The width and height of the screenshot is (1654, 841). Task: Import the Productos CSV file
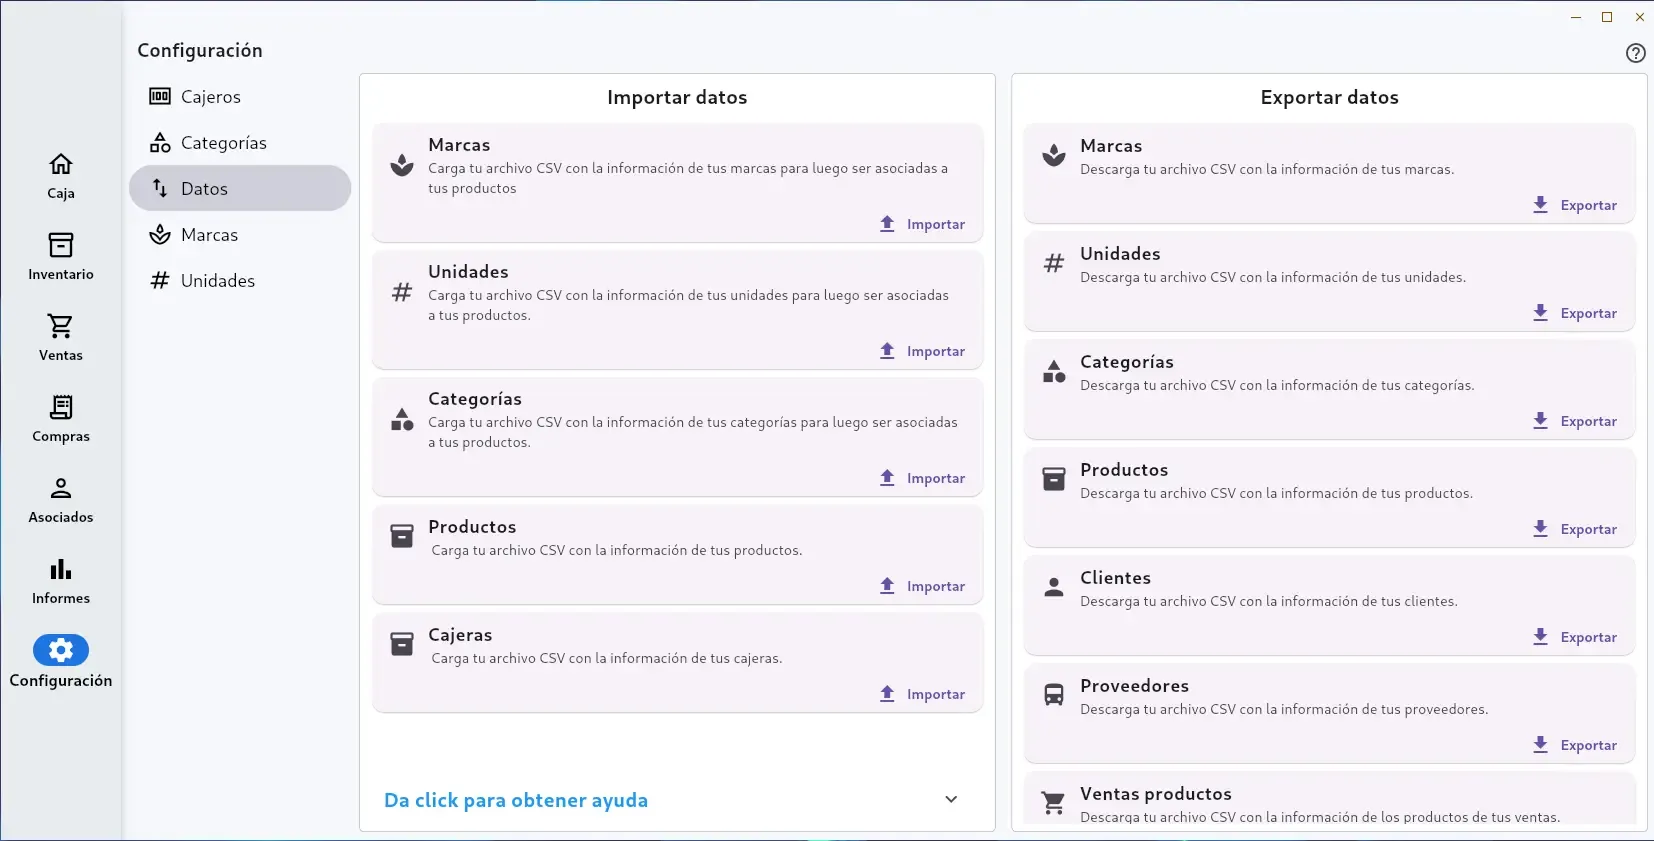pos(922,586)
